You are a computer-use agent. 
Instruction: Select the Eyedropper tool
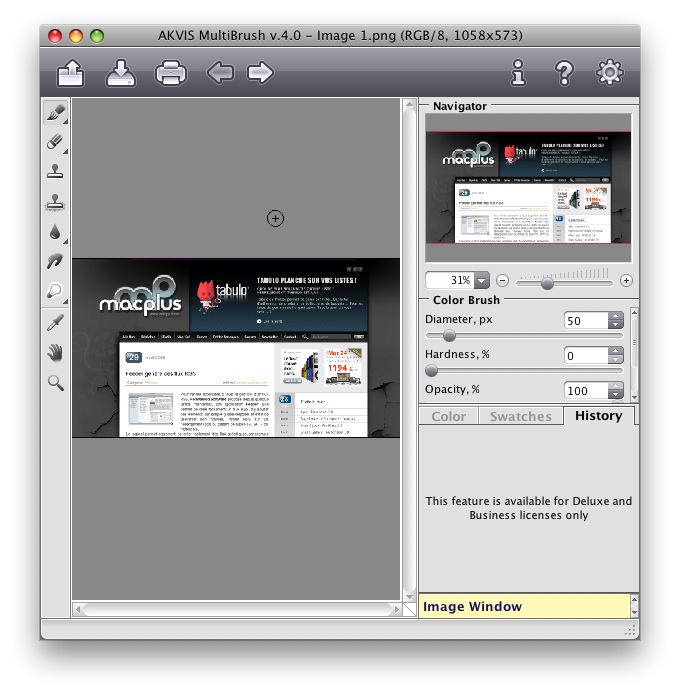click(x=55, y=323)
